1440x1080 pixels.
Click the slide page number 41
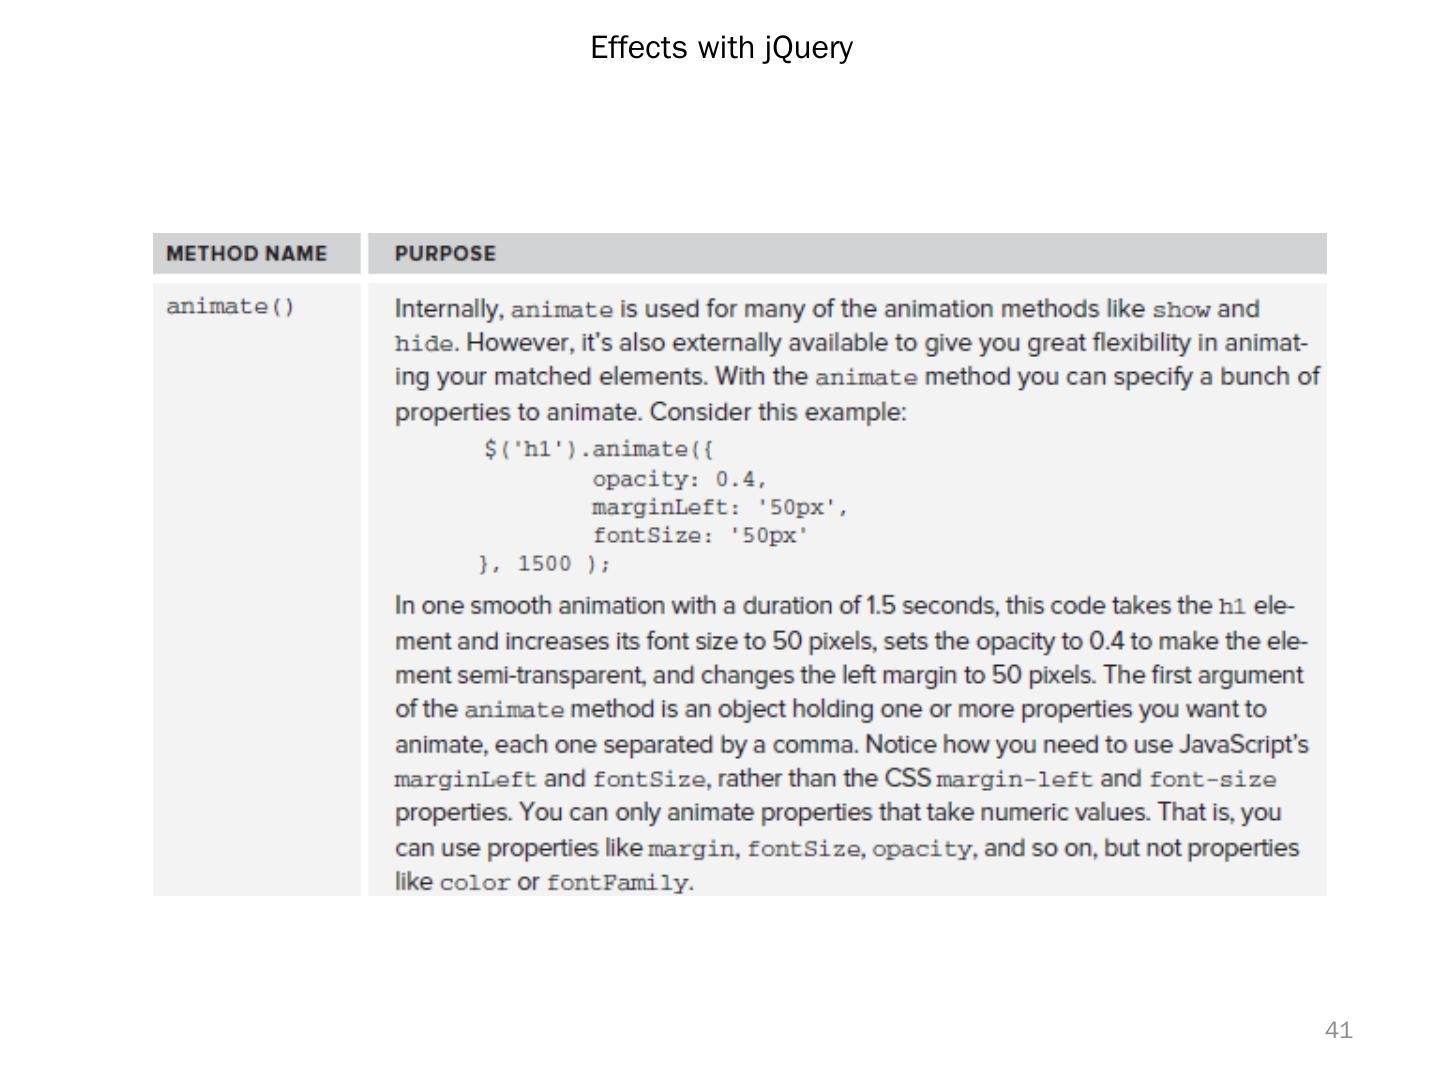[1338, 1030]
